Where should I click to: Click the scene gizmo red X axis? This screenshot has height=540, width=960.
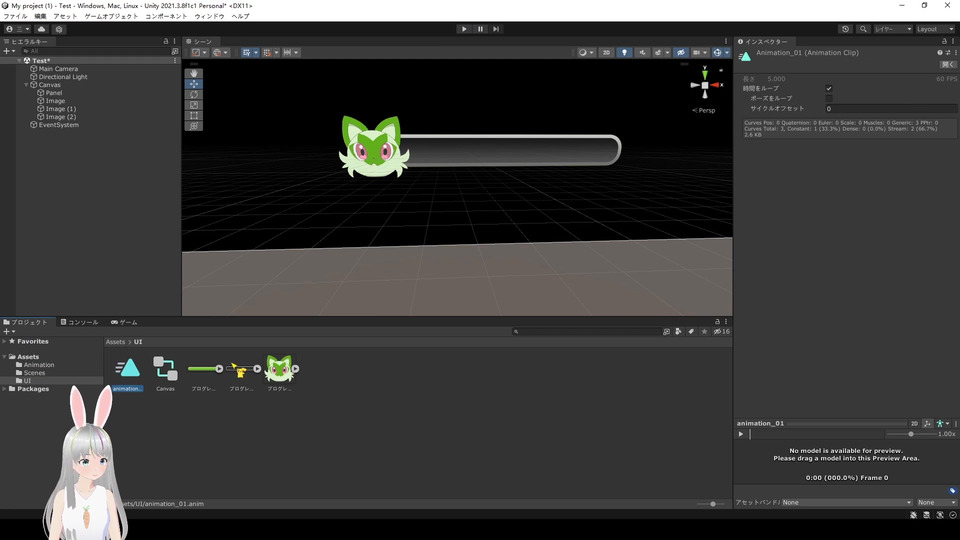tap(716, 85)
